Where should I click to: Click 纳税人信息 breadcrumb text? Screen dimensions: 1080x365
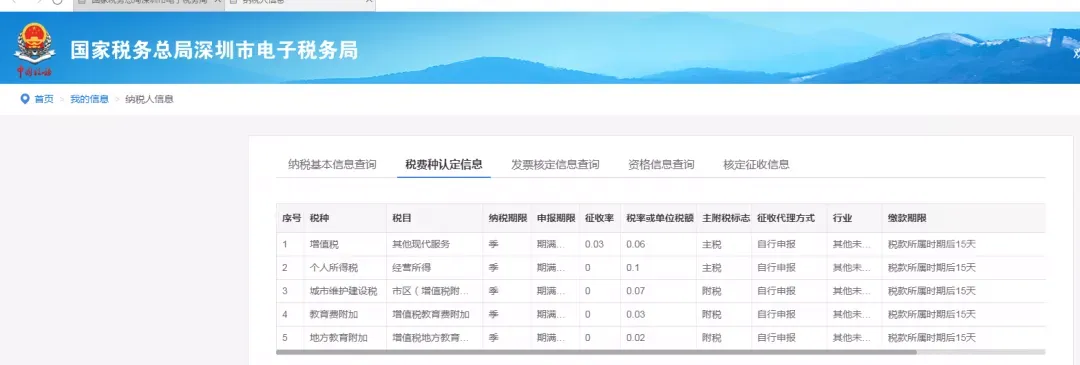coord(149,99)
